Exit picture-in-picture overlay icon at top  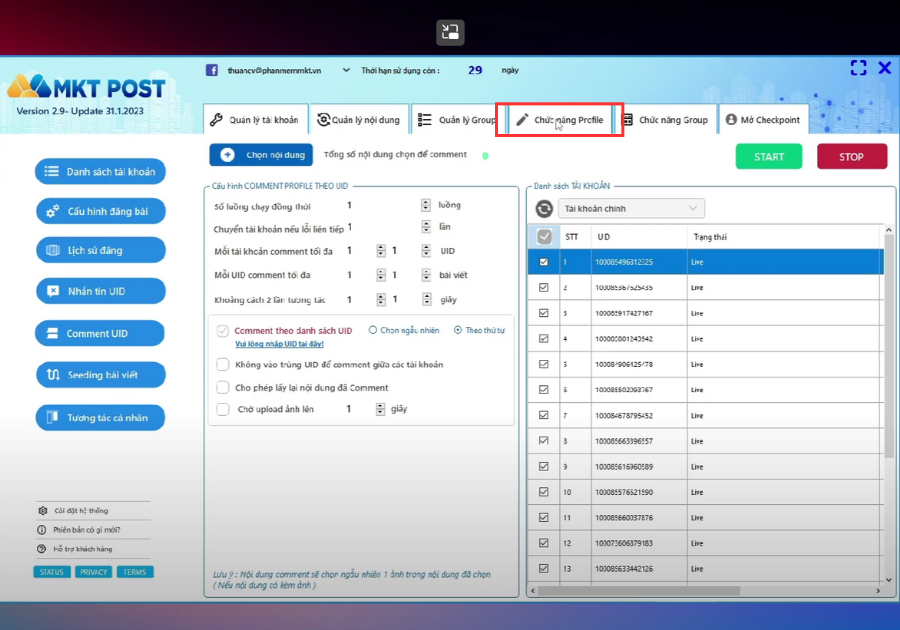pyautogui.click(x=450, y=32)
